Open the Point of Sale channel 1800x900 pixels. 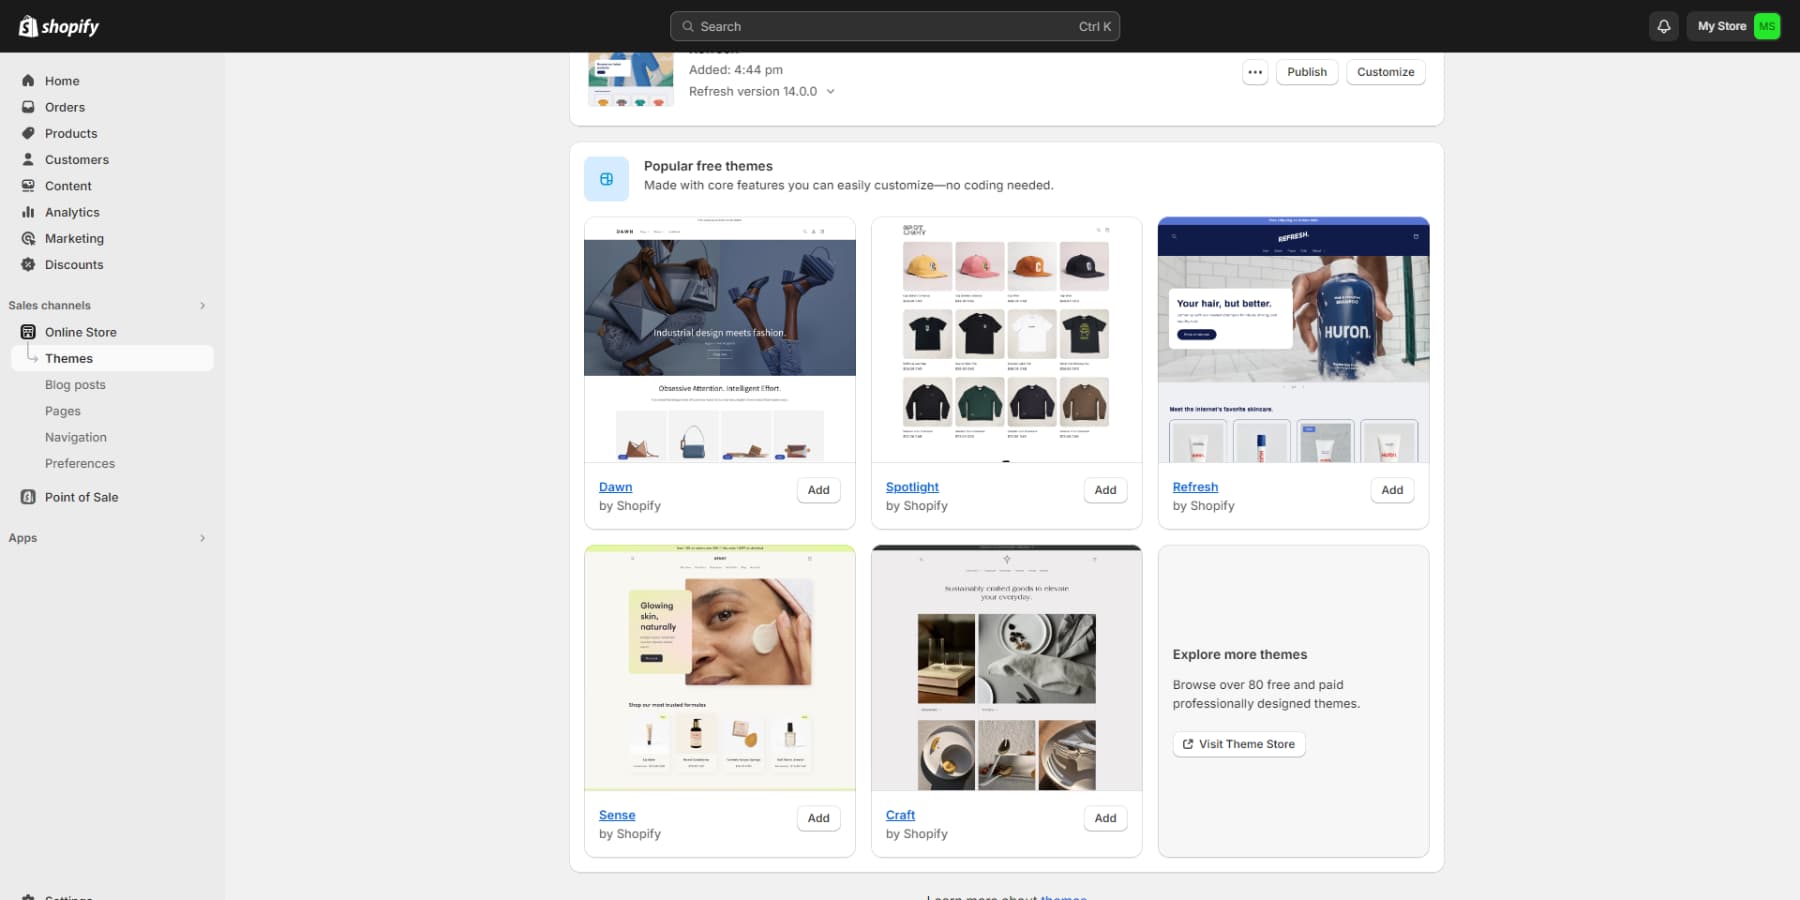81,497
